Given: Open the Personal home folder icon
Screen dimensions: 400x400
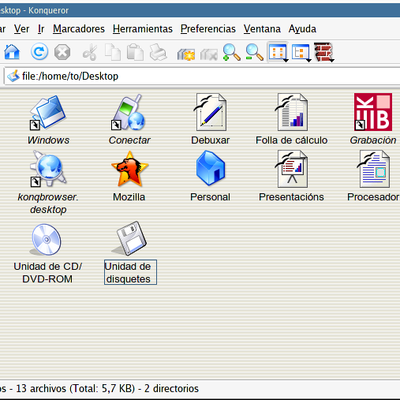Looking at the screenshot, I should [210, 168].
